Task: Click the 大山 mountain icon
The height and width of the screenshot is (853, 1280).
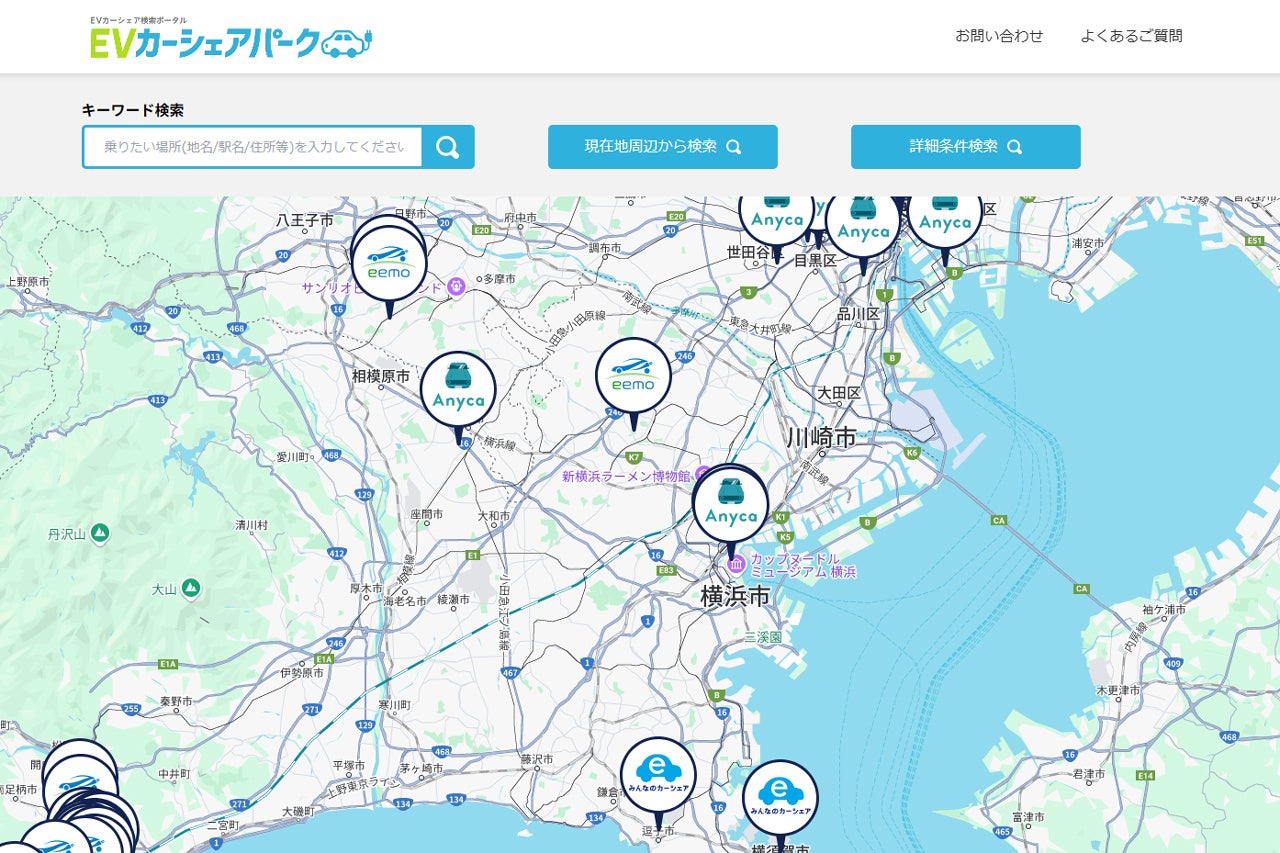Action: pyautogui.click(x=190, y=588)
